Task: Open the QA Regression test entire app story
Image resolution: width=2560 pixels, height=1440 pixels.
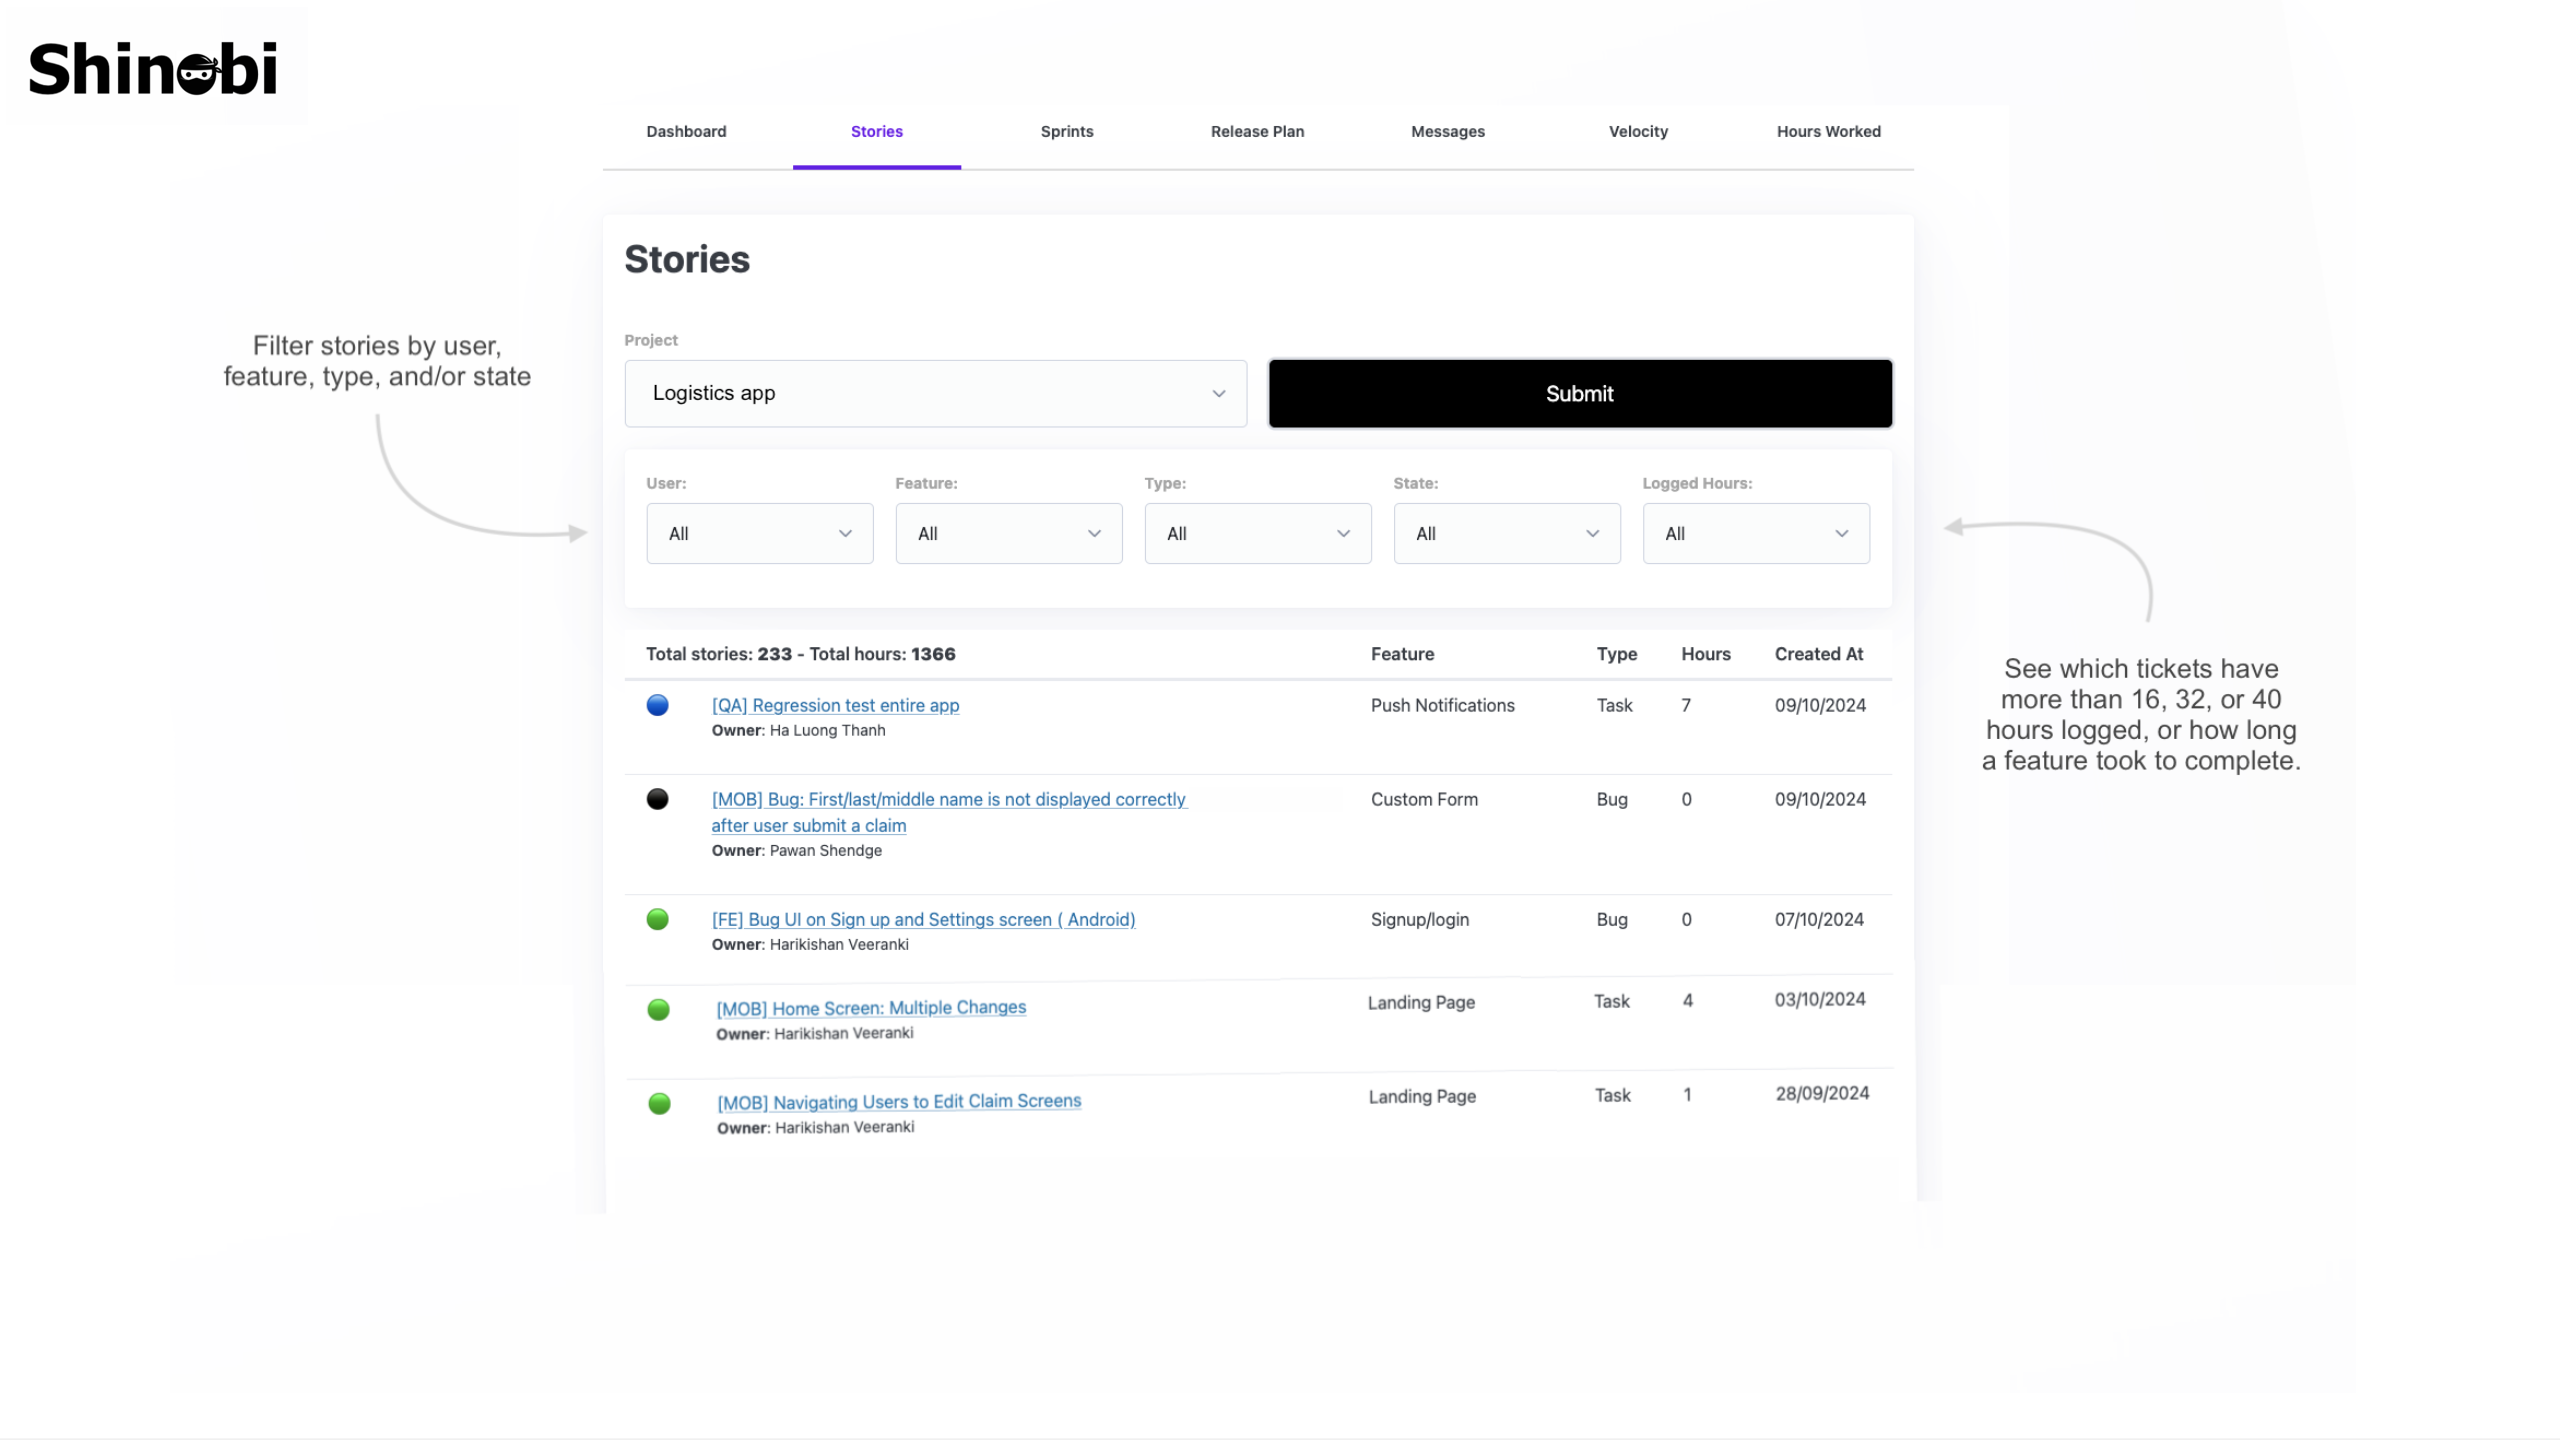Action: coord(835,705)
